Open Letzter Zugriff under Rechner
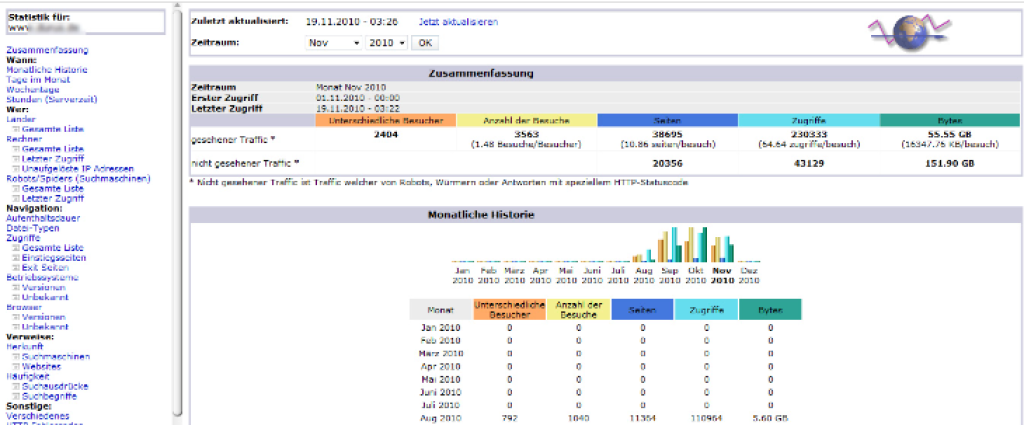Viewport: 1024px width, 425px height. (x=52, y=159)
